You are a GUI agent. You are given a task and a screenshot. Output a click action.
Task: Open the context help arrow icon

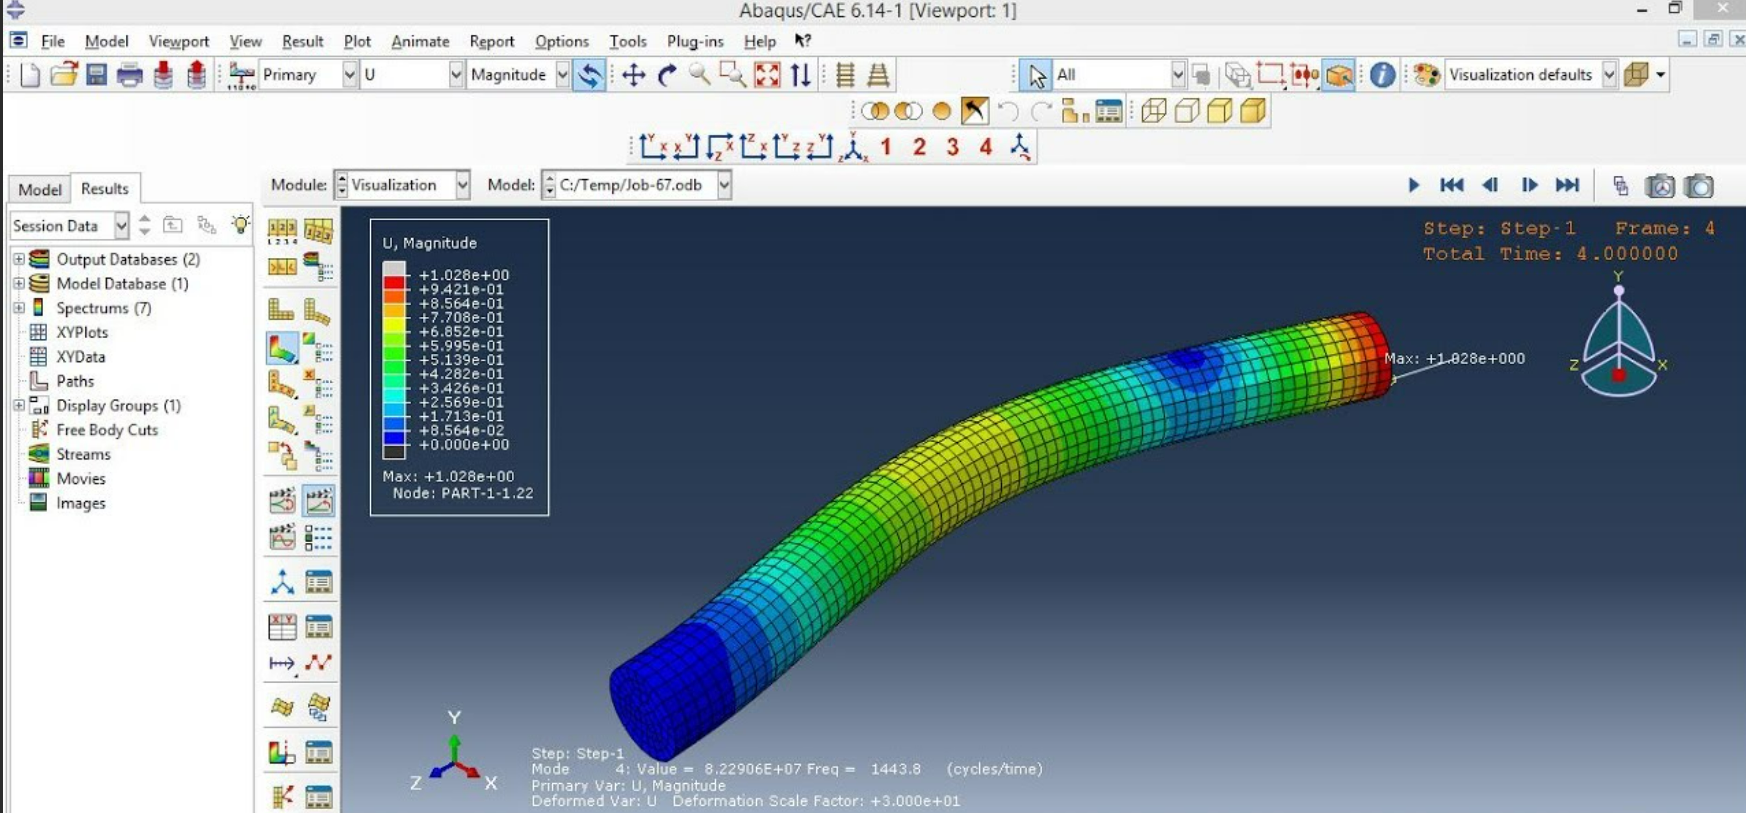point(802,41)
